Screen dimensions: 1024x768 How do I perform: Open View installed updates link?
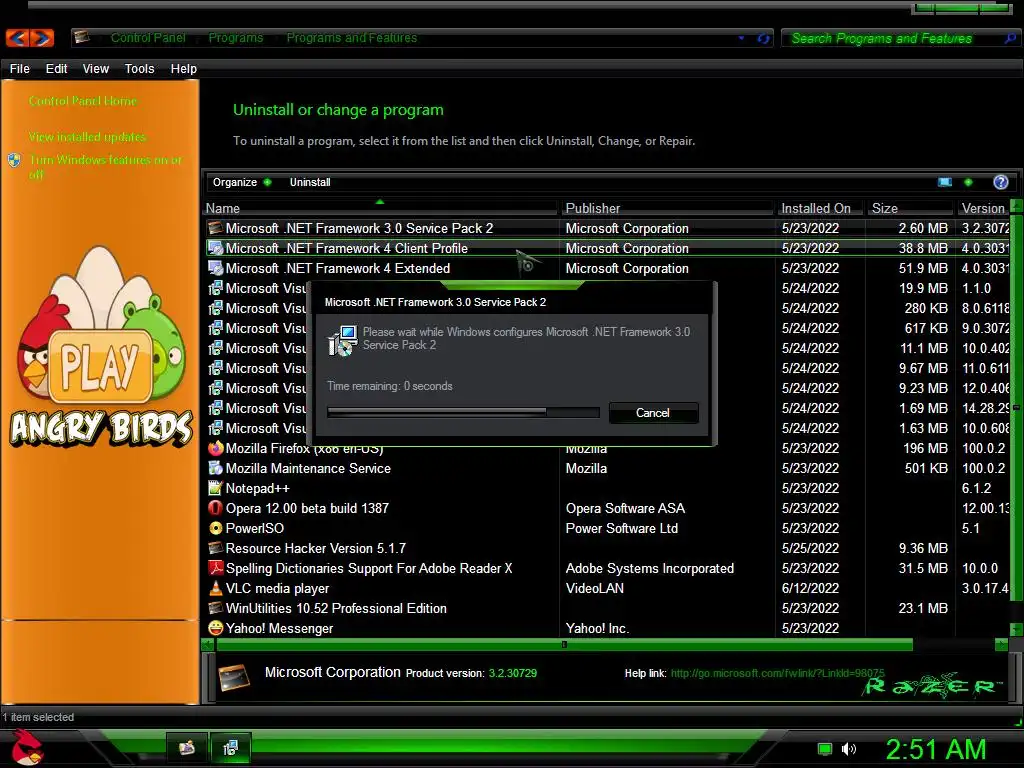pyautogui.click(x=88, y=137)
